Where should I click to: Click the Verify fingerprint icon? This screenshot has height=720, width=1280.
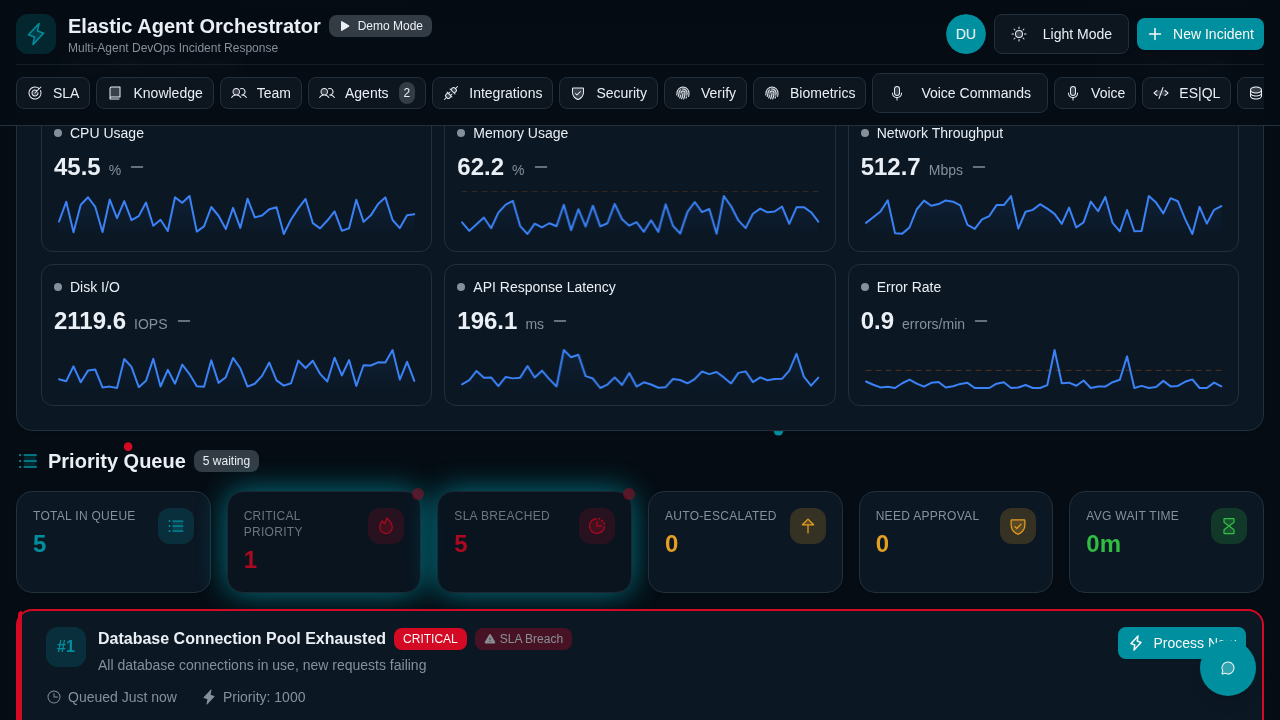click(683, 93)
